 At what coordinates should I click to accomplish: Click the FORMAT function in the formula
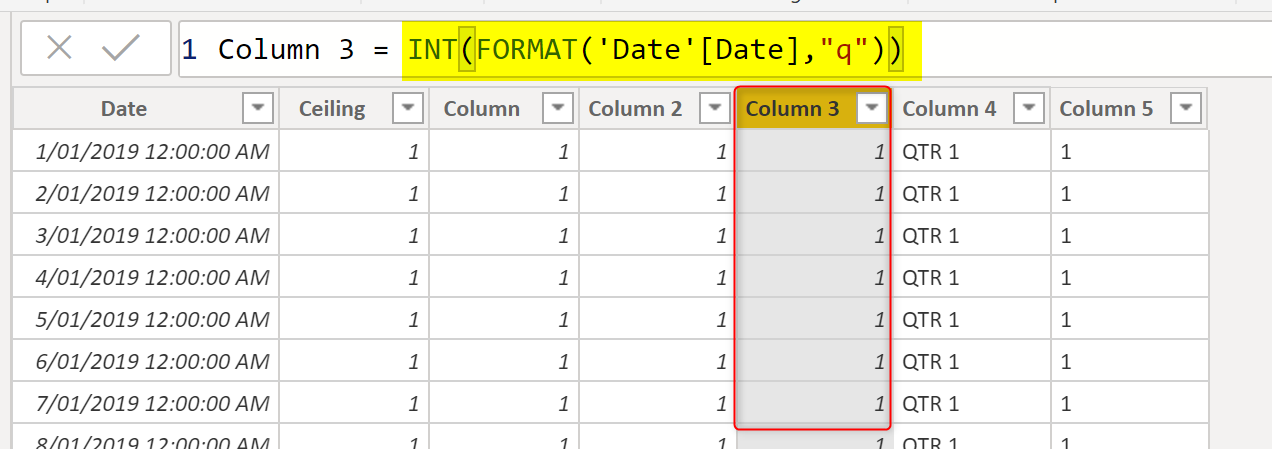[x=528, y=49]
